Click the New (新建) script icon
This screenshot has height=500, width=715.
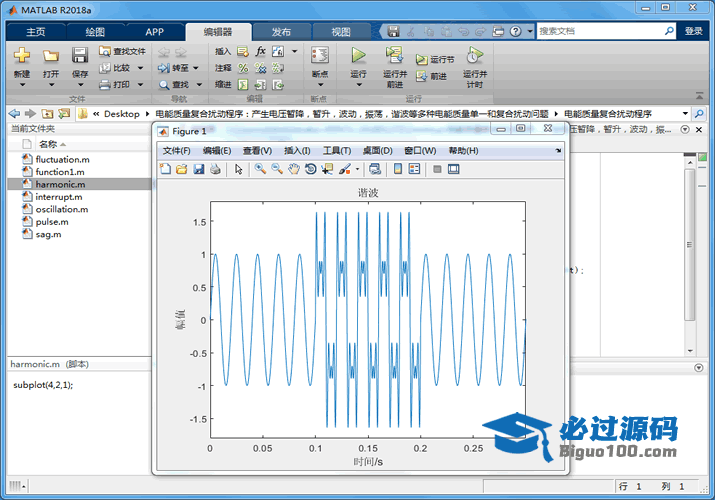click(21, 55)
